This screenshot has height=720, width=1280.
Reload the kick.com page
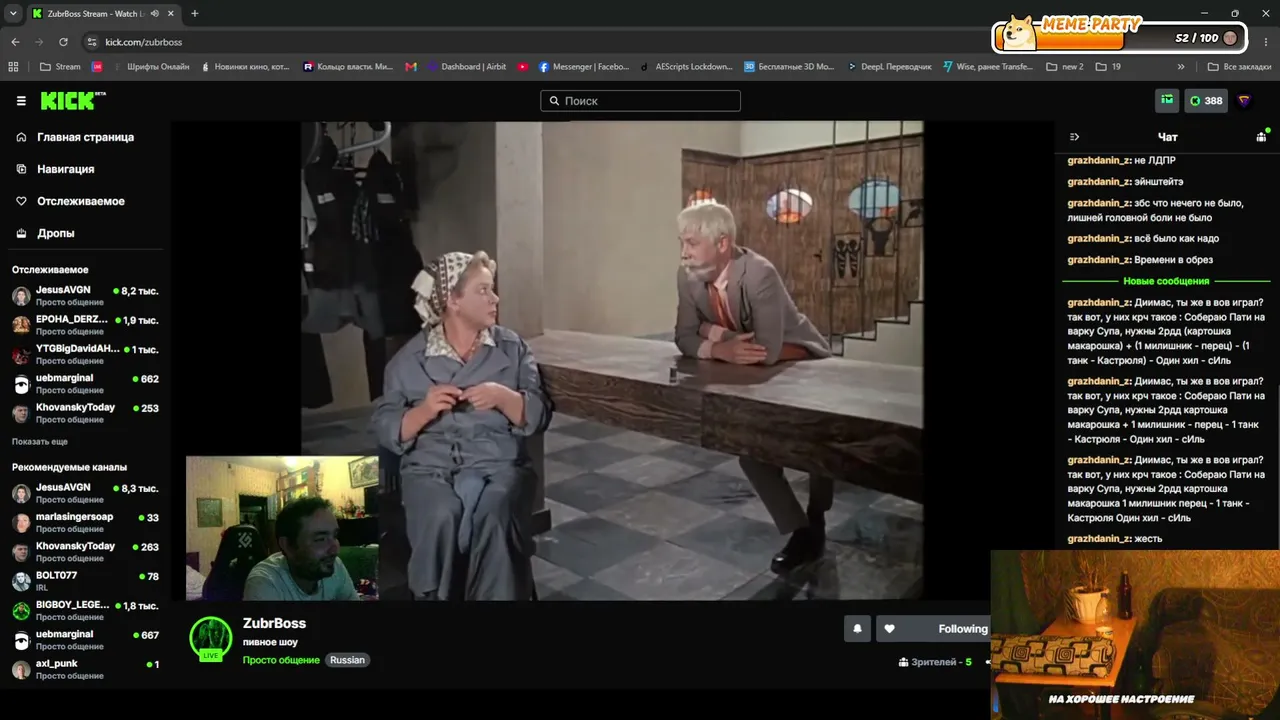coord(63,42)
